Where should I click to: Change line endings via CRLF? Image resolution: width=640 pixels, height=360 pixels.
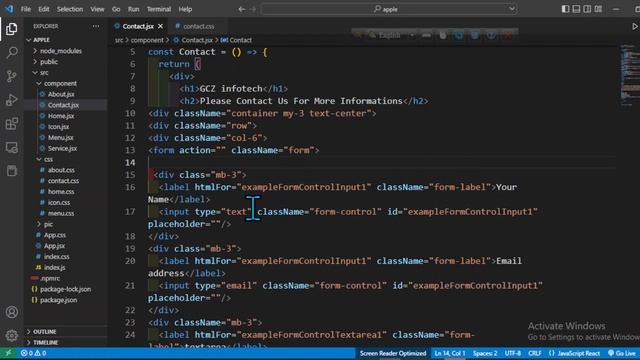click(x=534, y=353)
